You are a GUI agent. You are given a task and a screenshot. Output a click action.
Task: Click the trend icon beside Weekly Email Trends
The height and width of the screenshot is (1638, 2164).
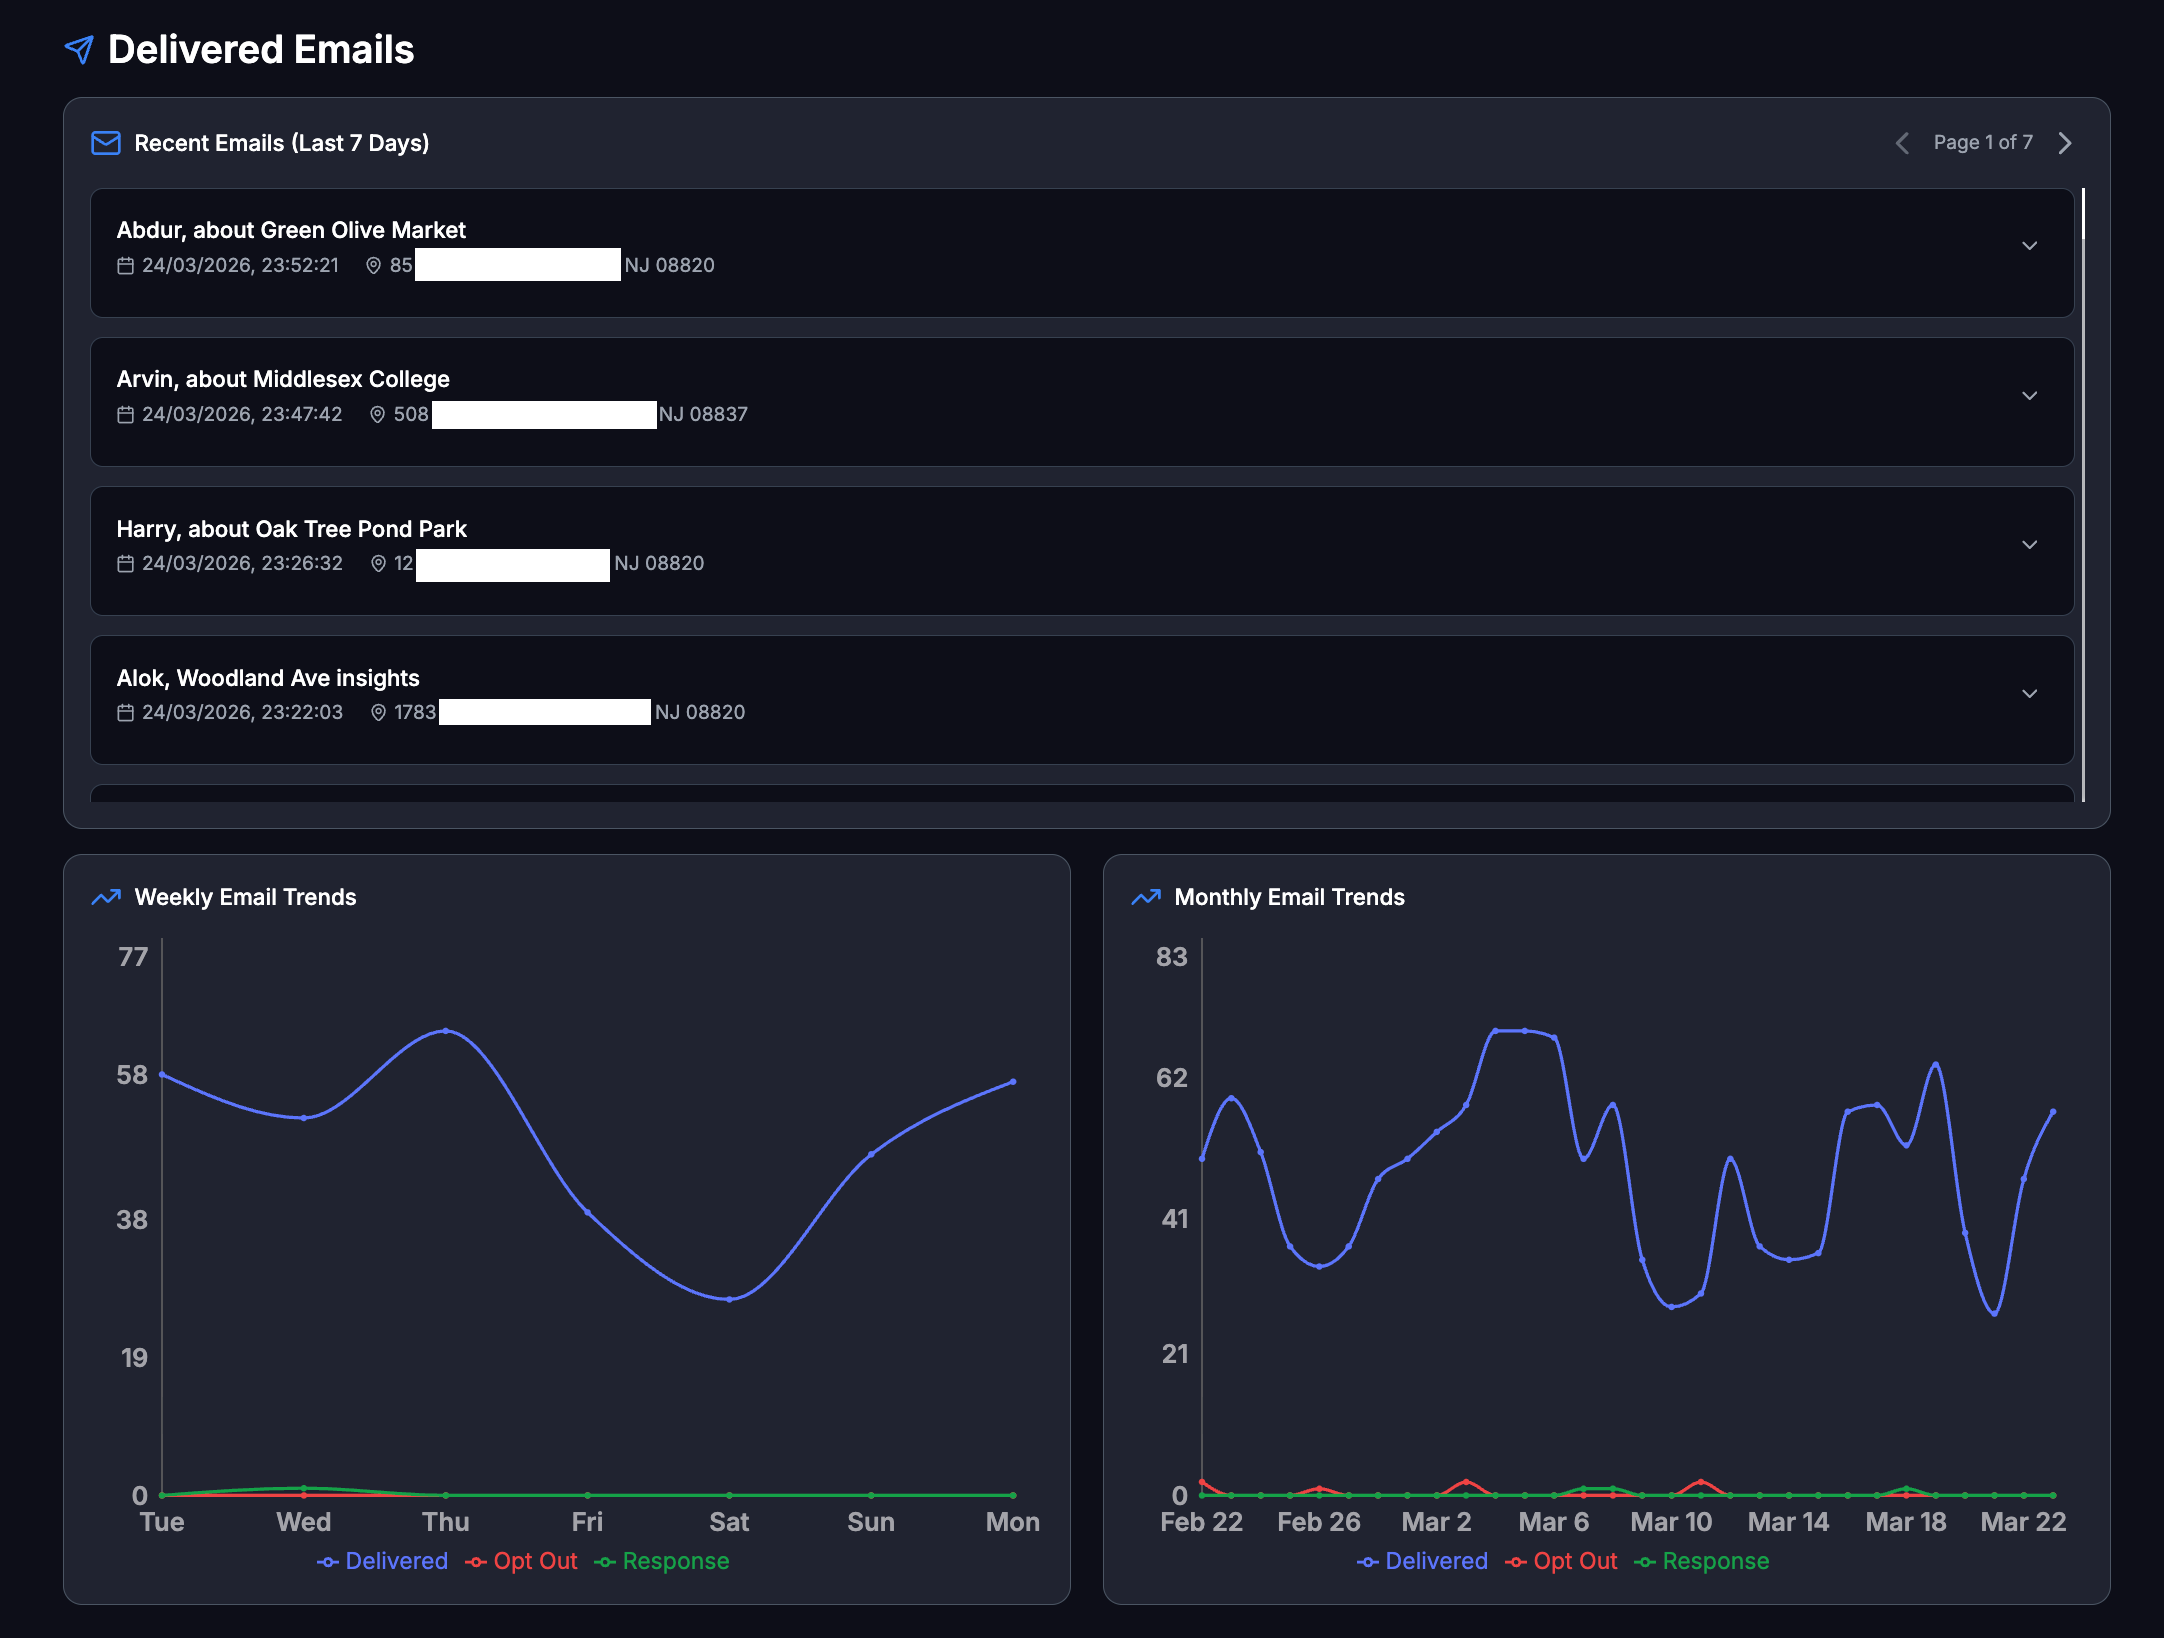pyautogui.click(x=106, y=897)
